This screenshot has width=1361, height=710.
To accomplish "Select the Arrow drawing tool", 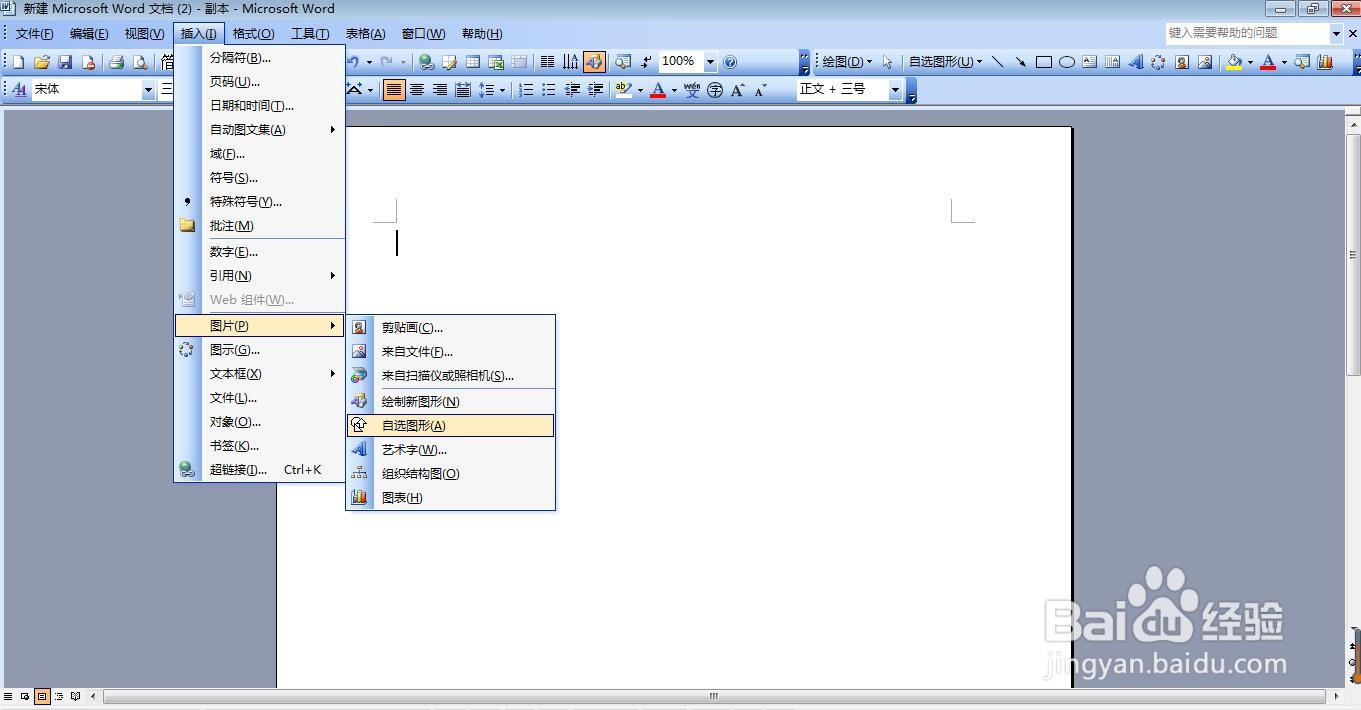I will [x=1020, y=62].
